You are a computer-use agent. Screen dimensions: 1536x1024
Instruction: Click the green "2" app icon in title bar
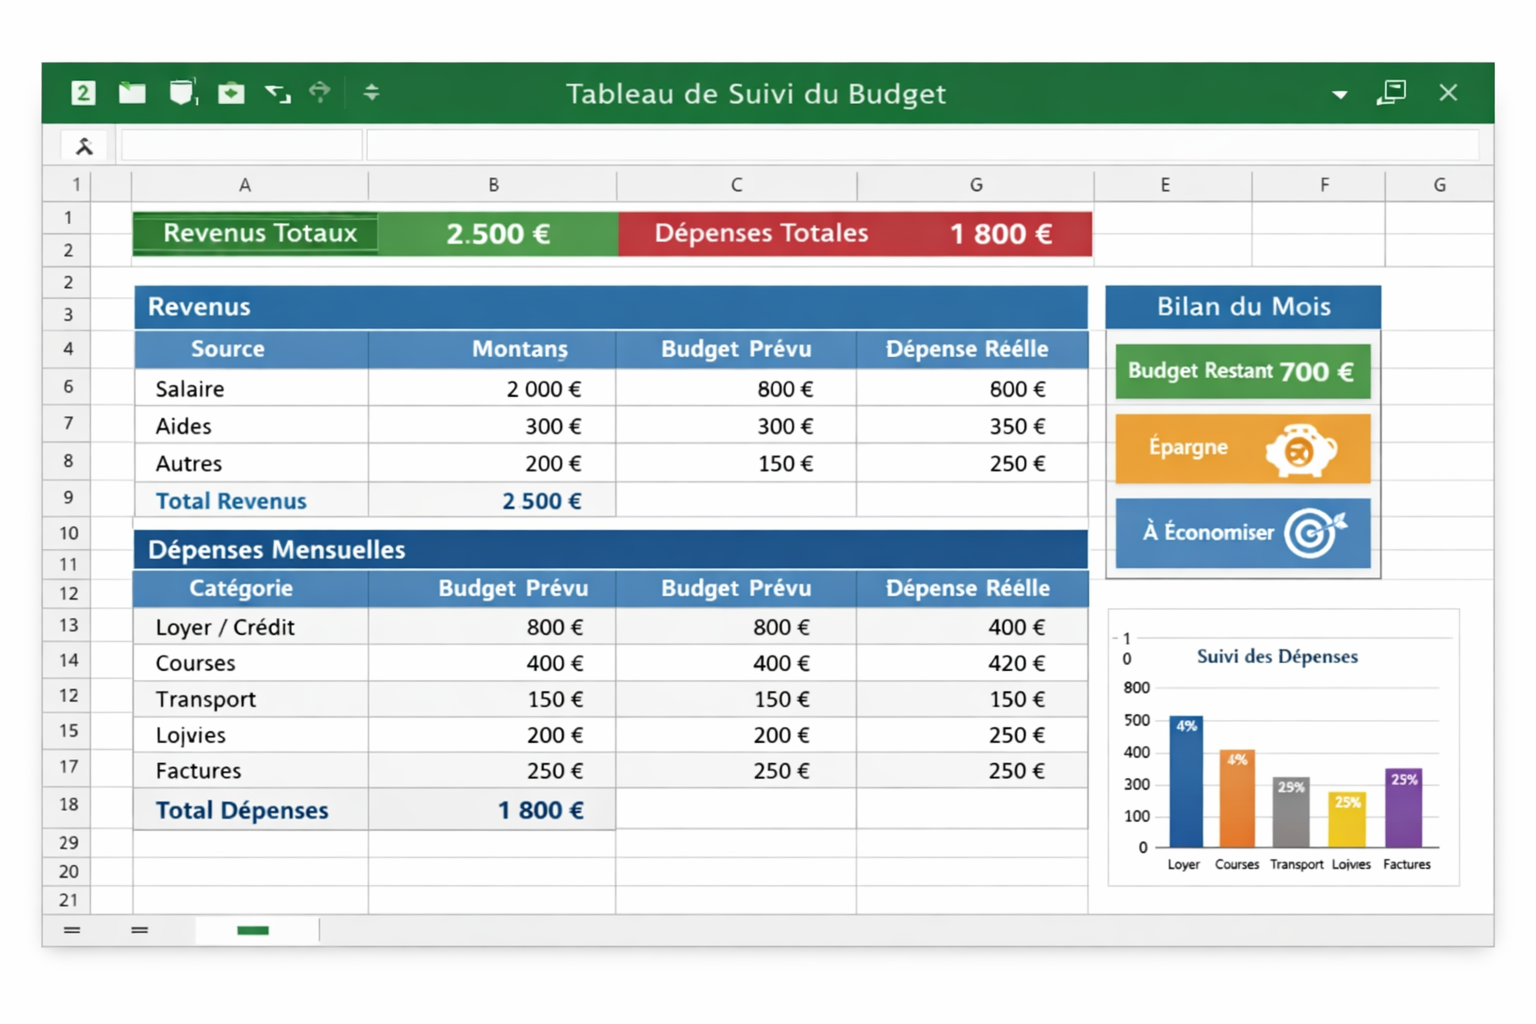coord(83,93)
